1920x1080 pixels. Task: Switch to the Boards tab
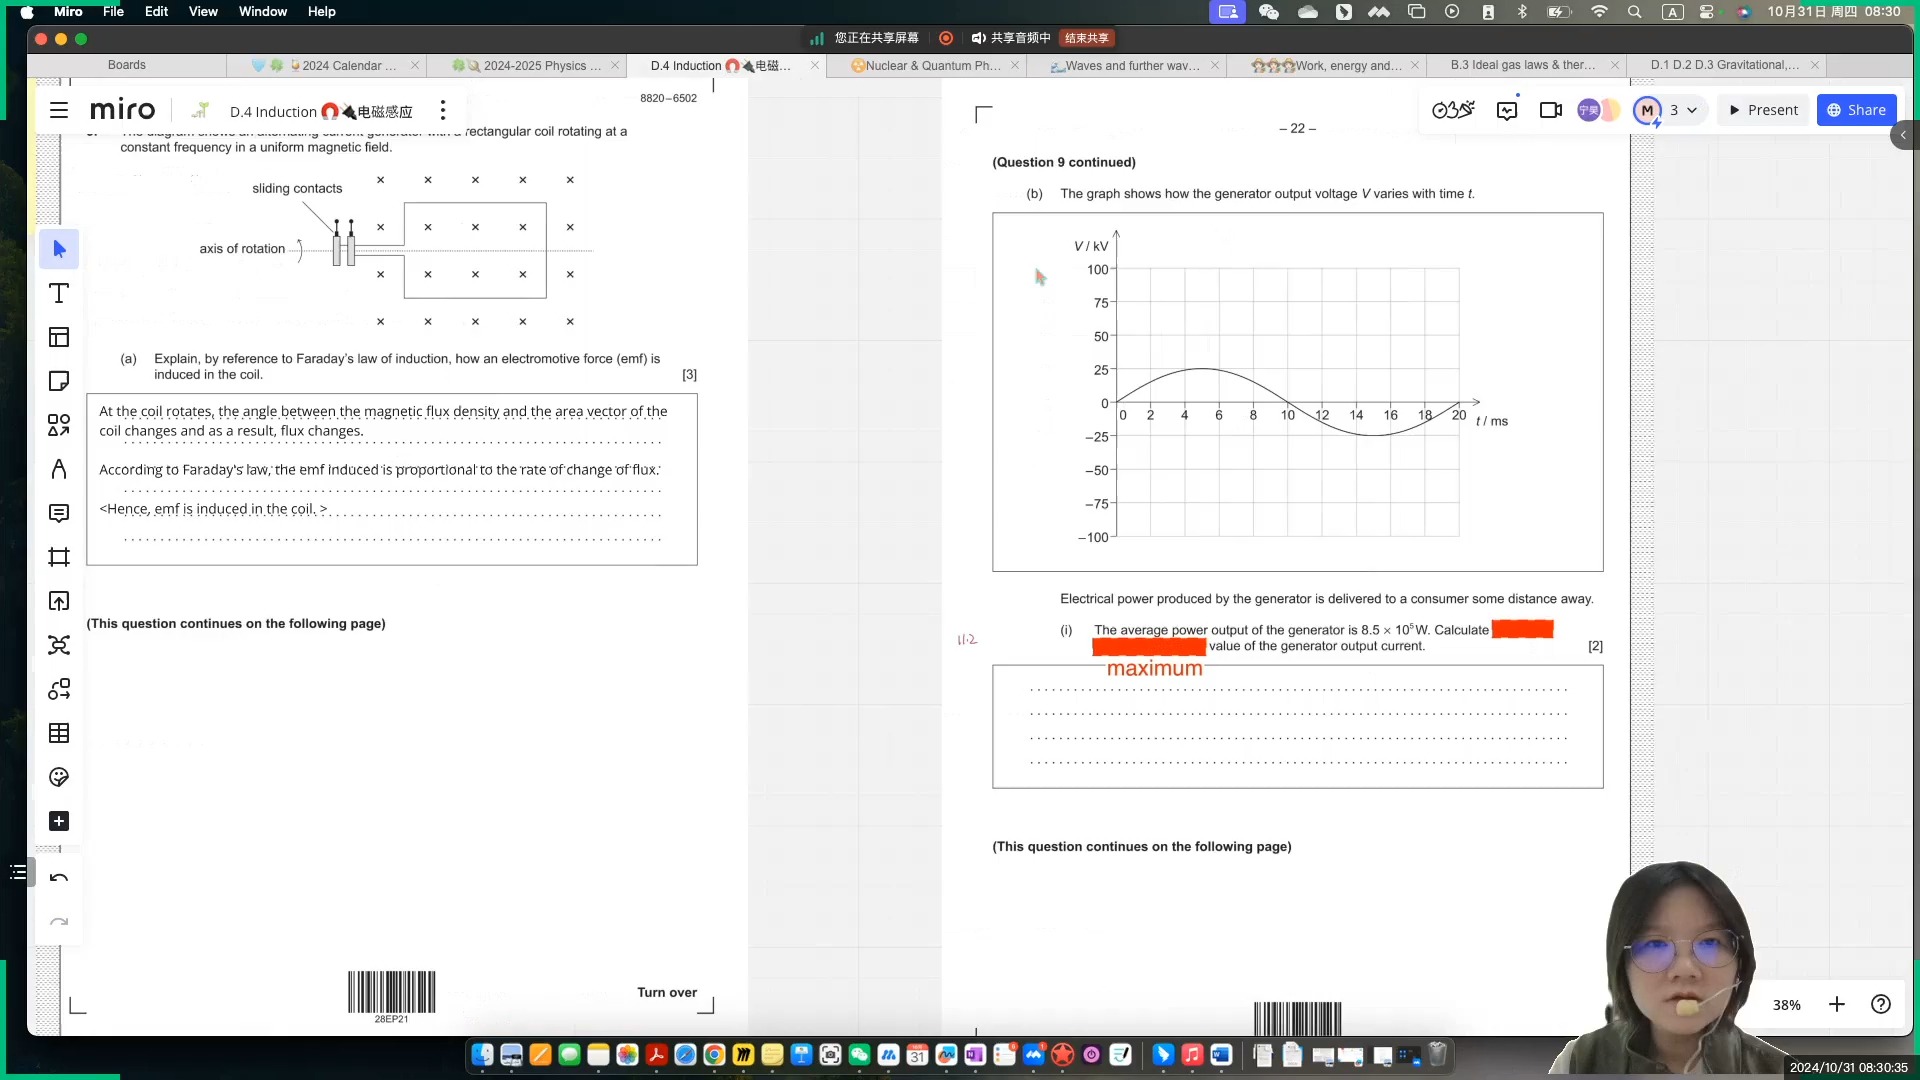tap(127, 65)
